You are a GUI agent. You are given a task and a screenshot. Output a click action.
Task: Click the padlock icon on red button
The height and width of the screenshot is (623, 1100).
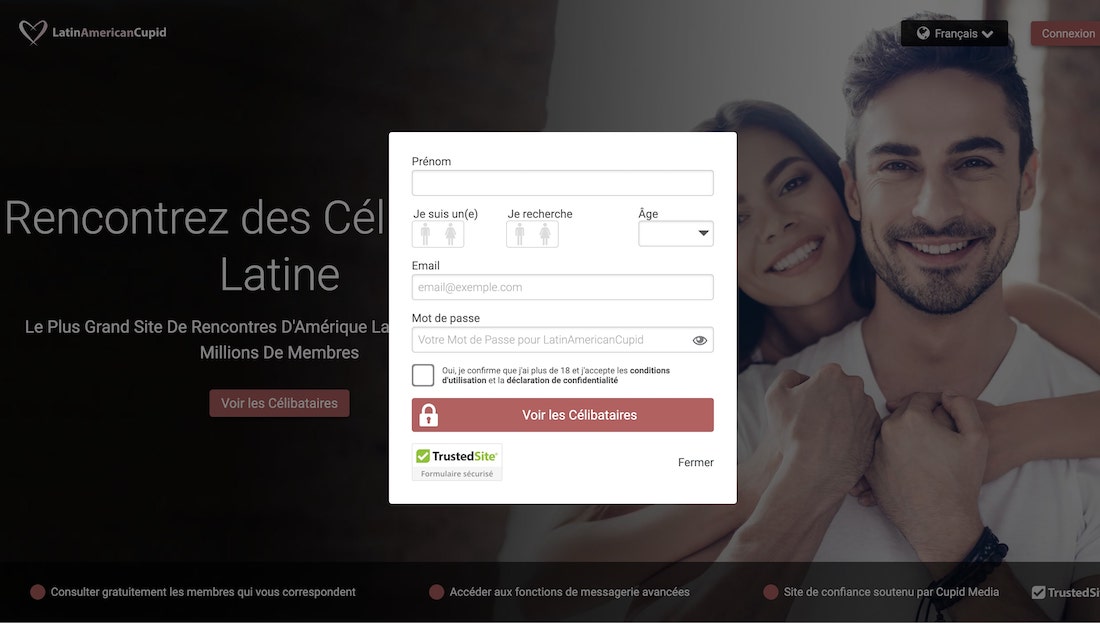click(429, 415)
